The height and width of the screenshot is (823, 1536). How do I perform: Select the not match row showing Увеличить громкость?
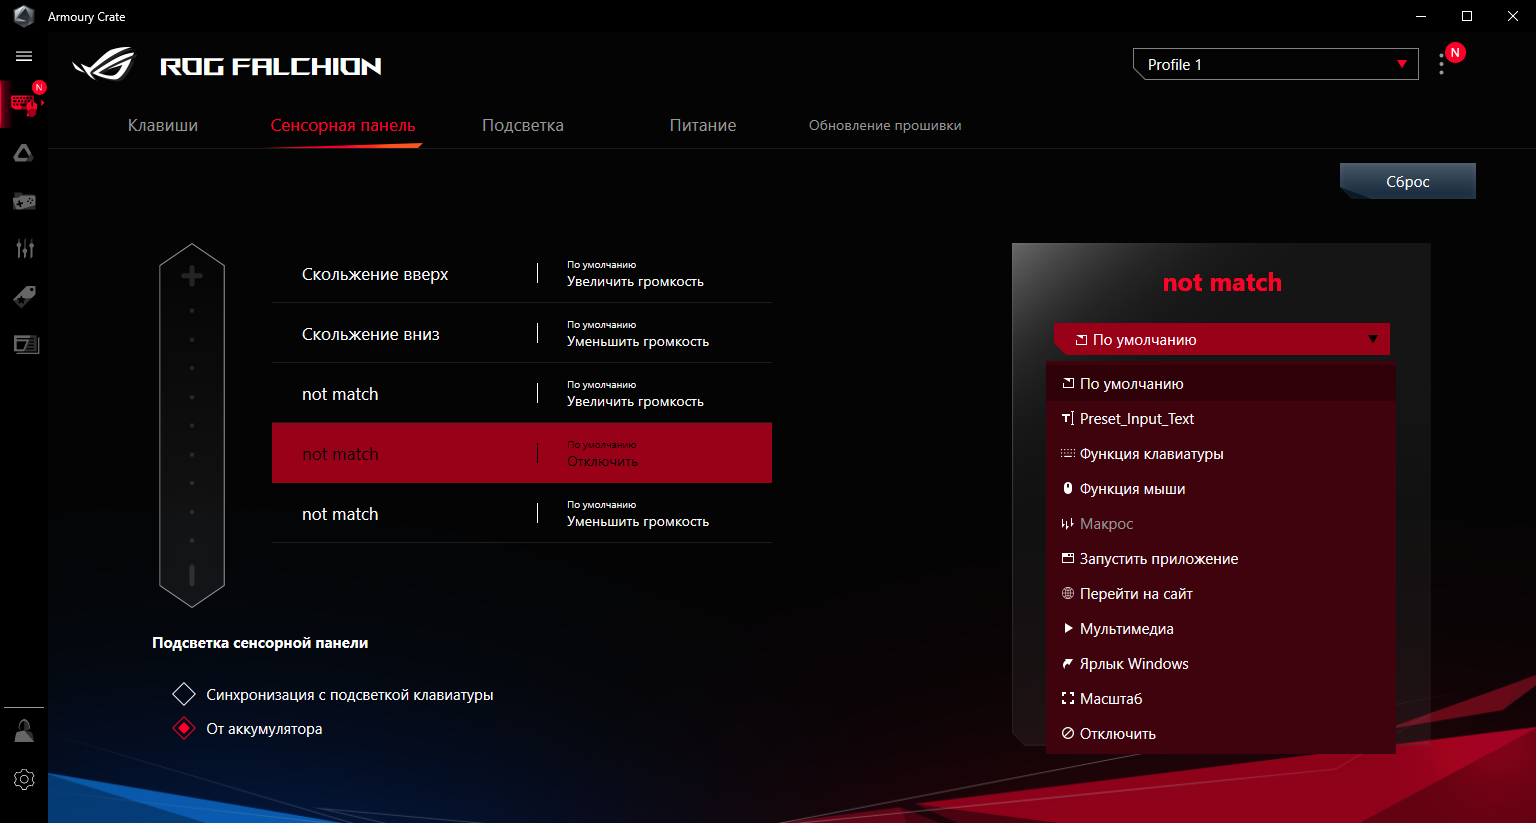coord(522,393)
